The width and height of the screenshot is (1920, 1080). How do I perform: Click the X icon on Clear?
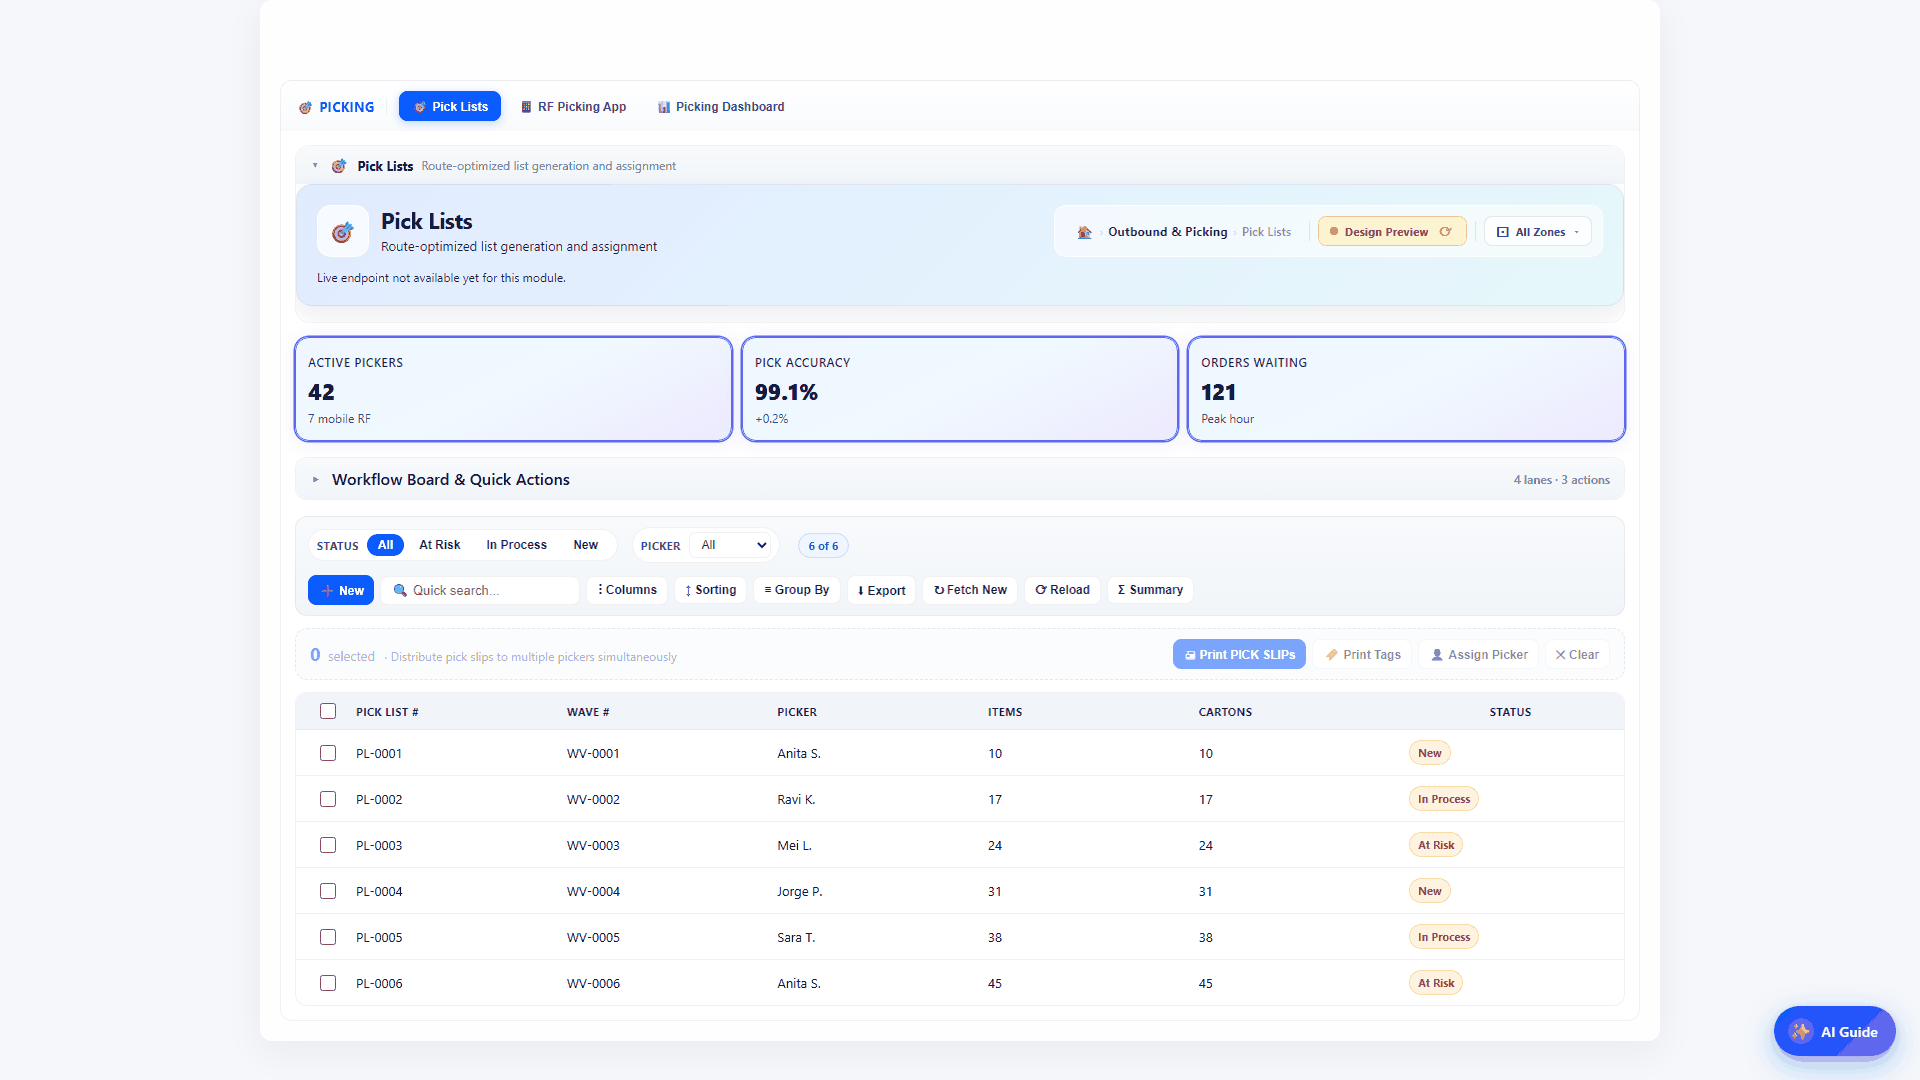(x=1560, y=655)
